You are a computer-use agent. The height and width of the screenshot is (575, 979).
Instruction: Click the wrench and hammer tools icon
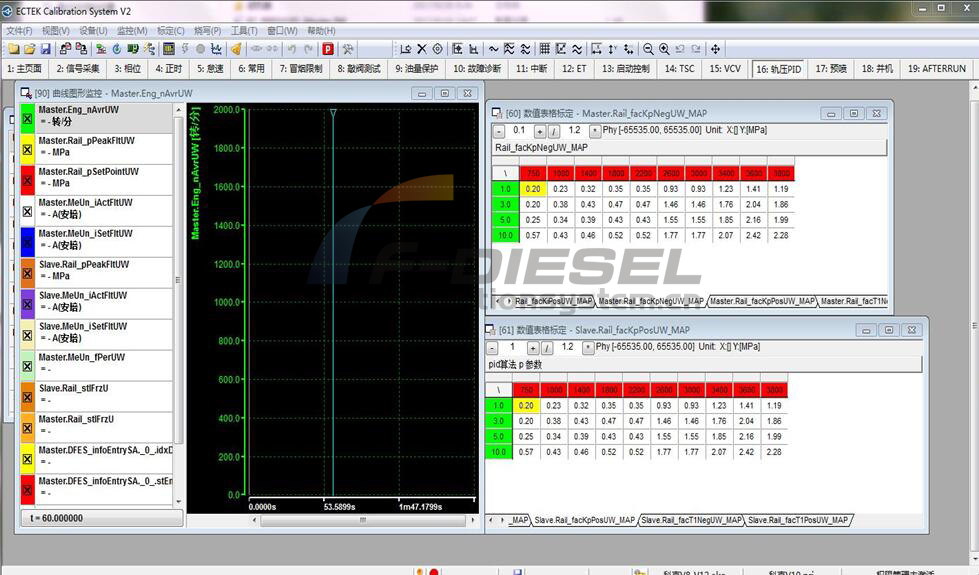(x=348, y=49)
